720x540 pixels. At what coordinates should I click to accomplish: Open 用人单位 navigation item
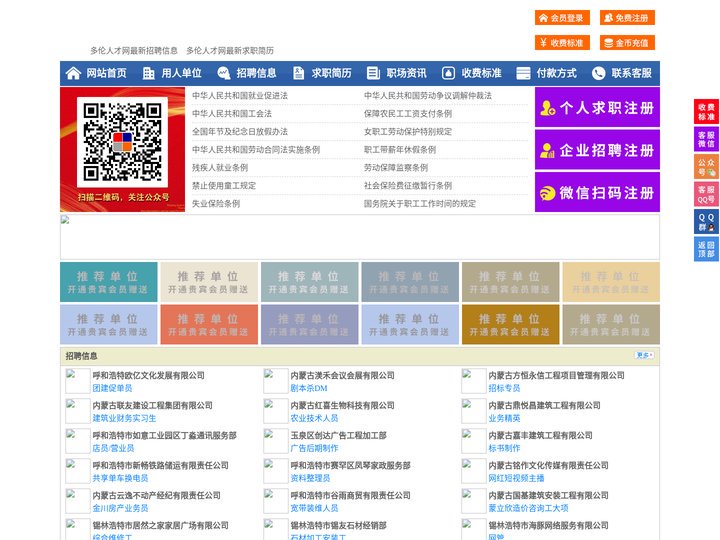[181, 73]
